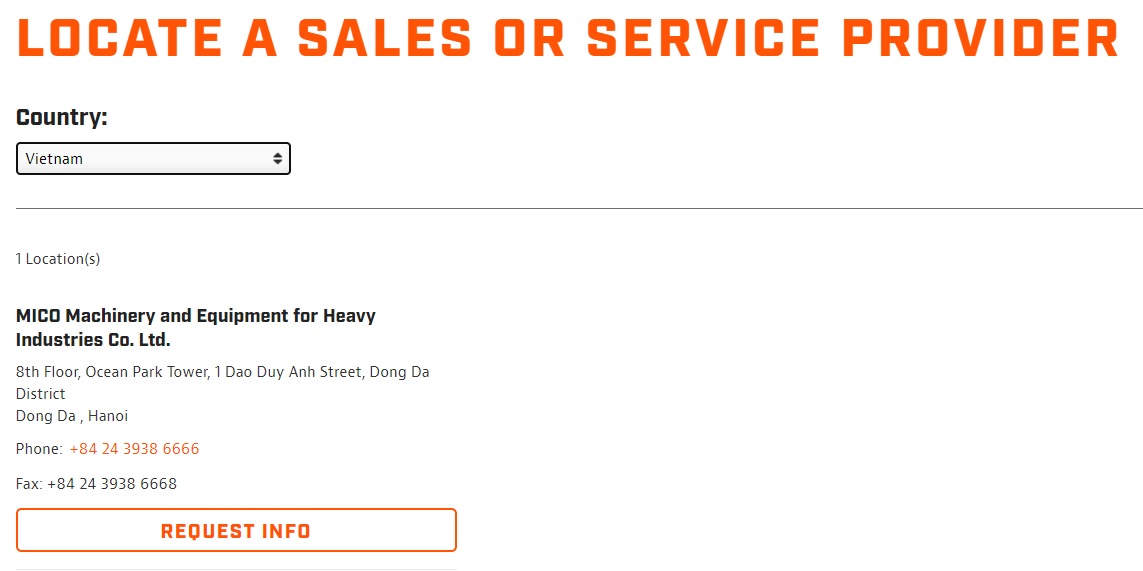Click the "MICO Machinery and Equipment" title line

(196, 316)
